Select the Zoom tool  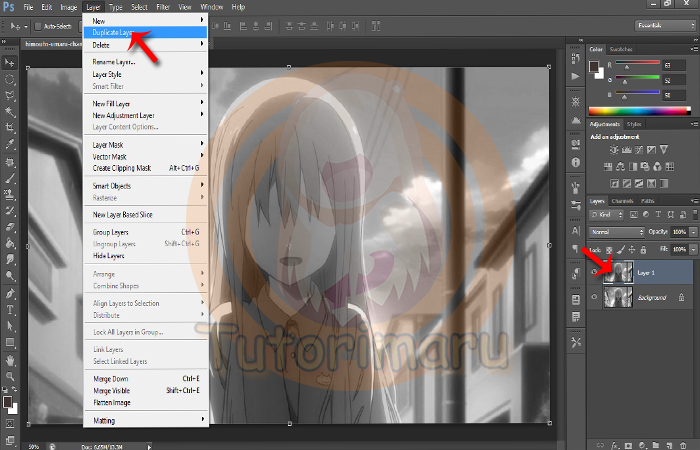(x=9, y=375)
